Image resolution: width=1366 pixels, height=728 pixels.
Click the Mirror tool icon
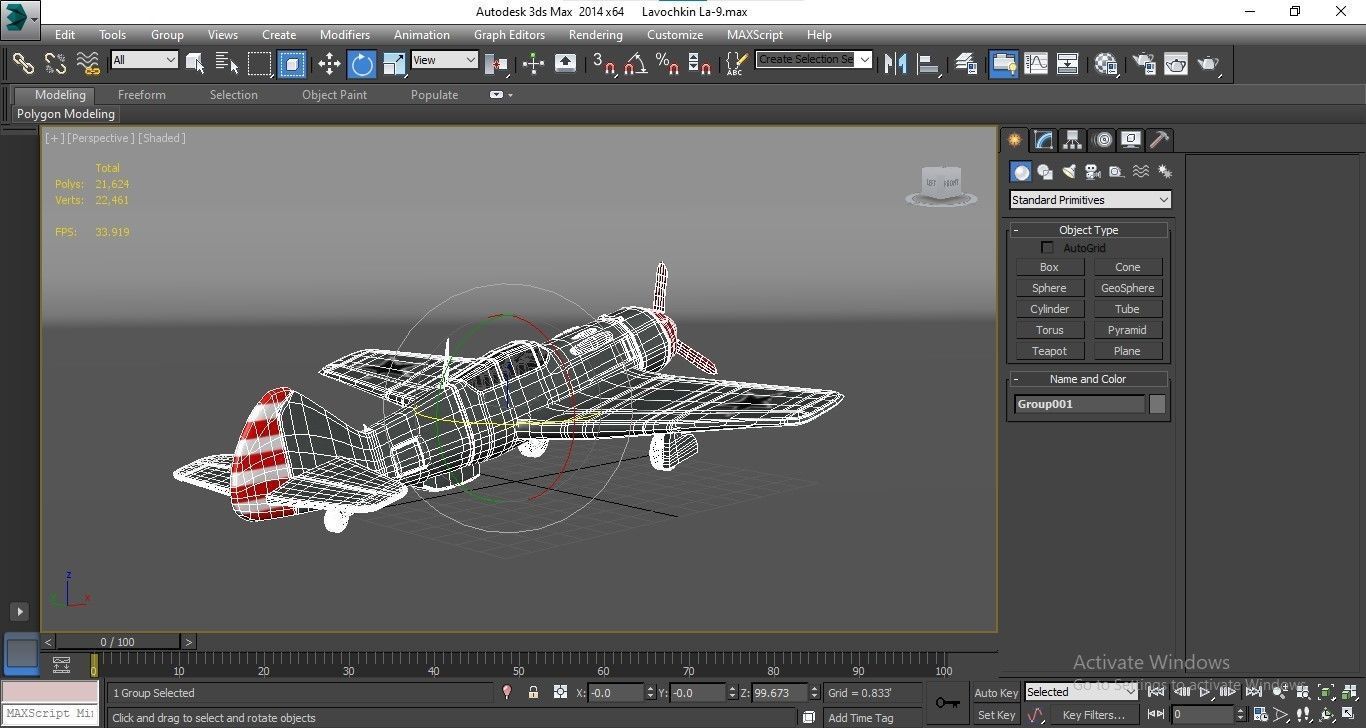tap(895, 64)
